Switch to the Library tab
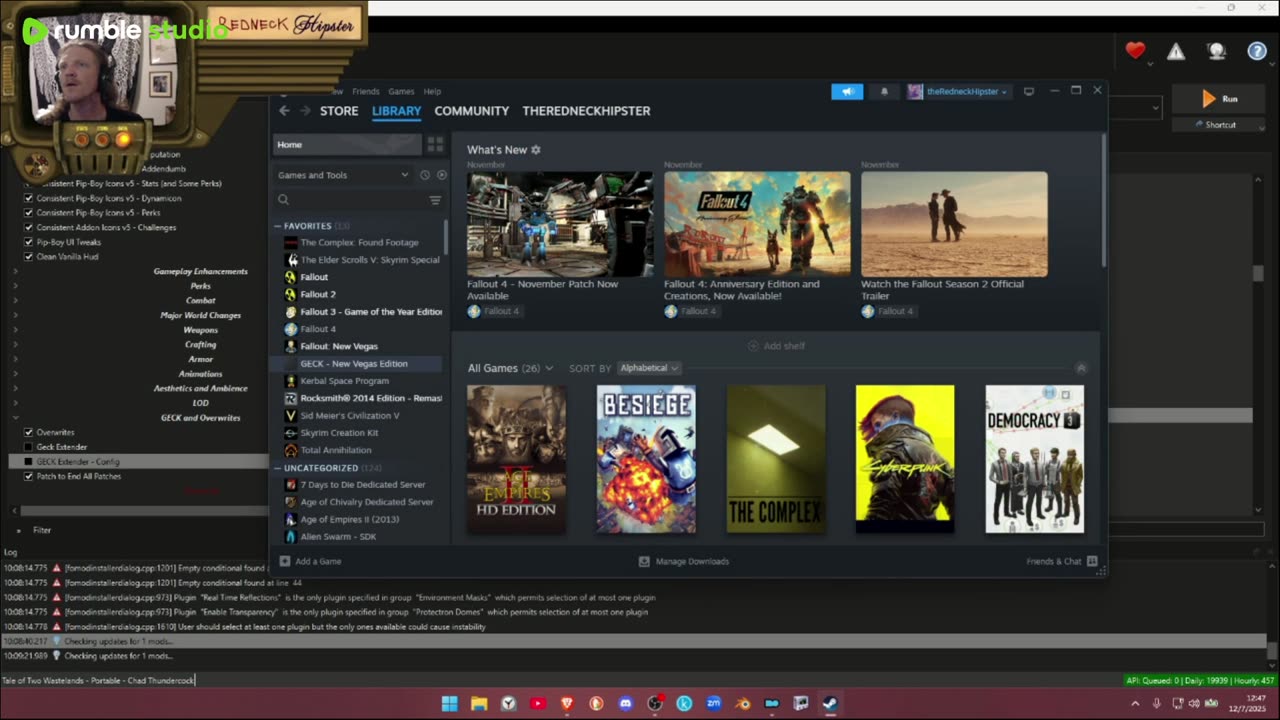1280x720 pixels. click(x=396, y=111)
